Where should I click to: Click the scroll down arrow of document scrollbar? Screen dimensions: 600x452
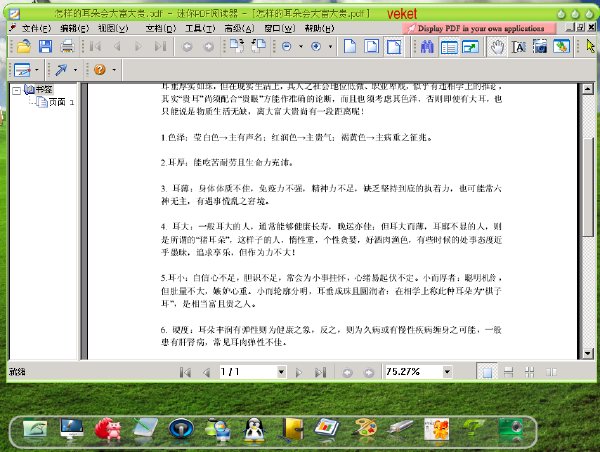tap(588, 354)
